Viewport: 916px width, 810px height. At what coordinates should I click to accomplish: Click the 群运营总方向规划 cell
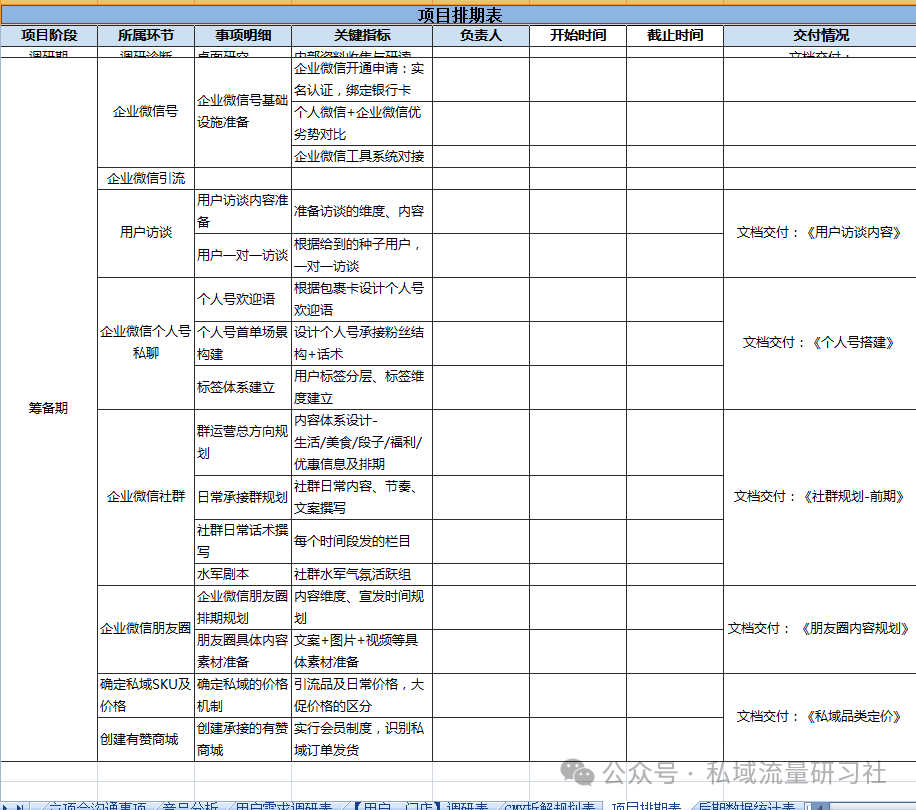pyautogui.click(x=243, y=443)
